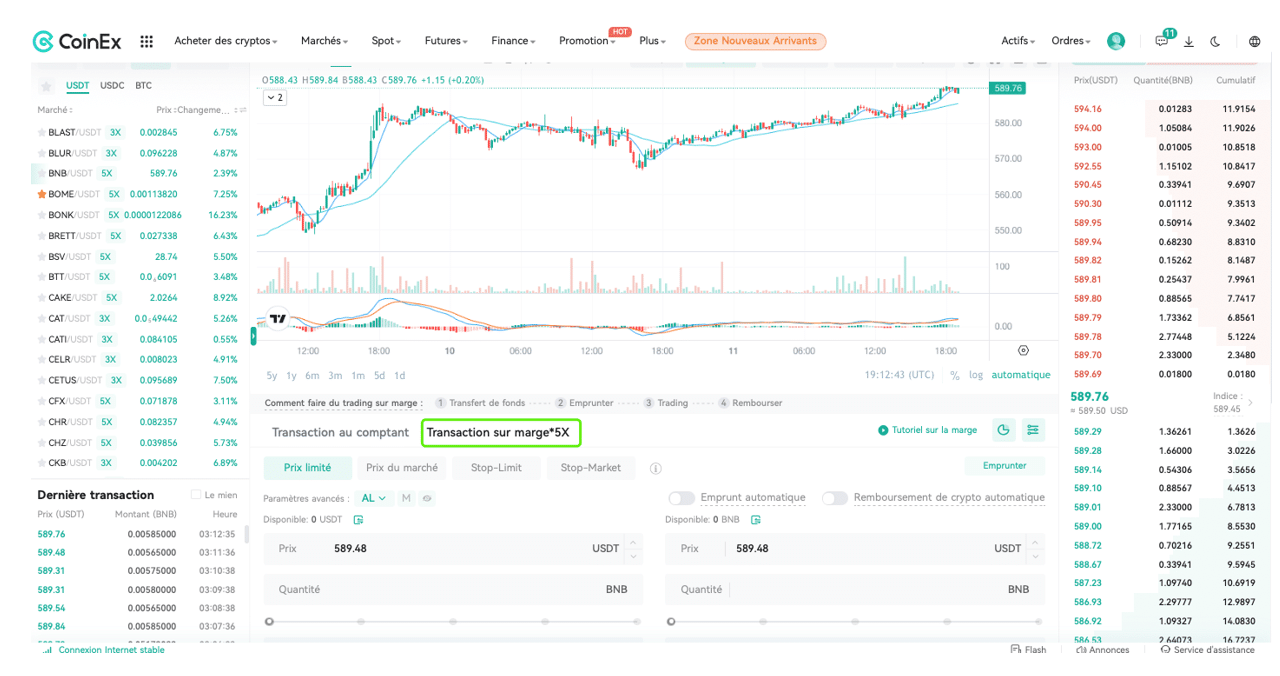Screen dimensions: 1280x676
Task: Collapse the chart indicators toggle showing 2
Action: point(274,98)
